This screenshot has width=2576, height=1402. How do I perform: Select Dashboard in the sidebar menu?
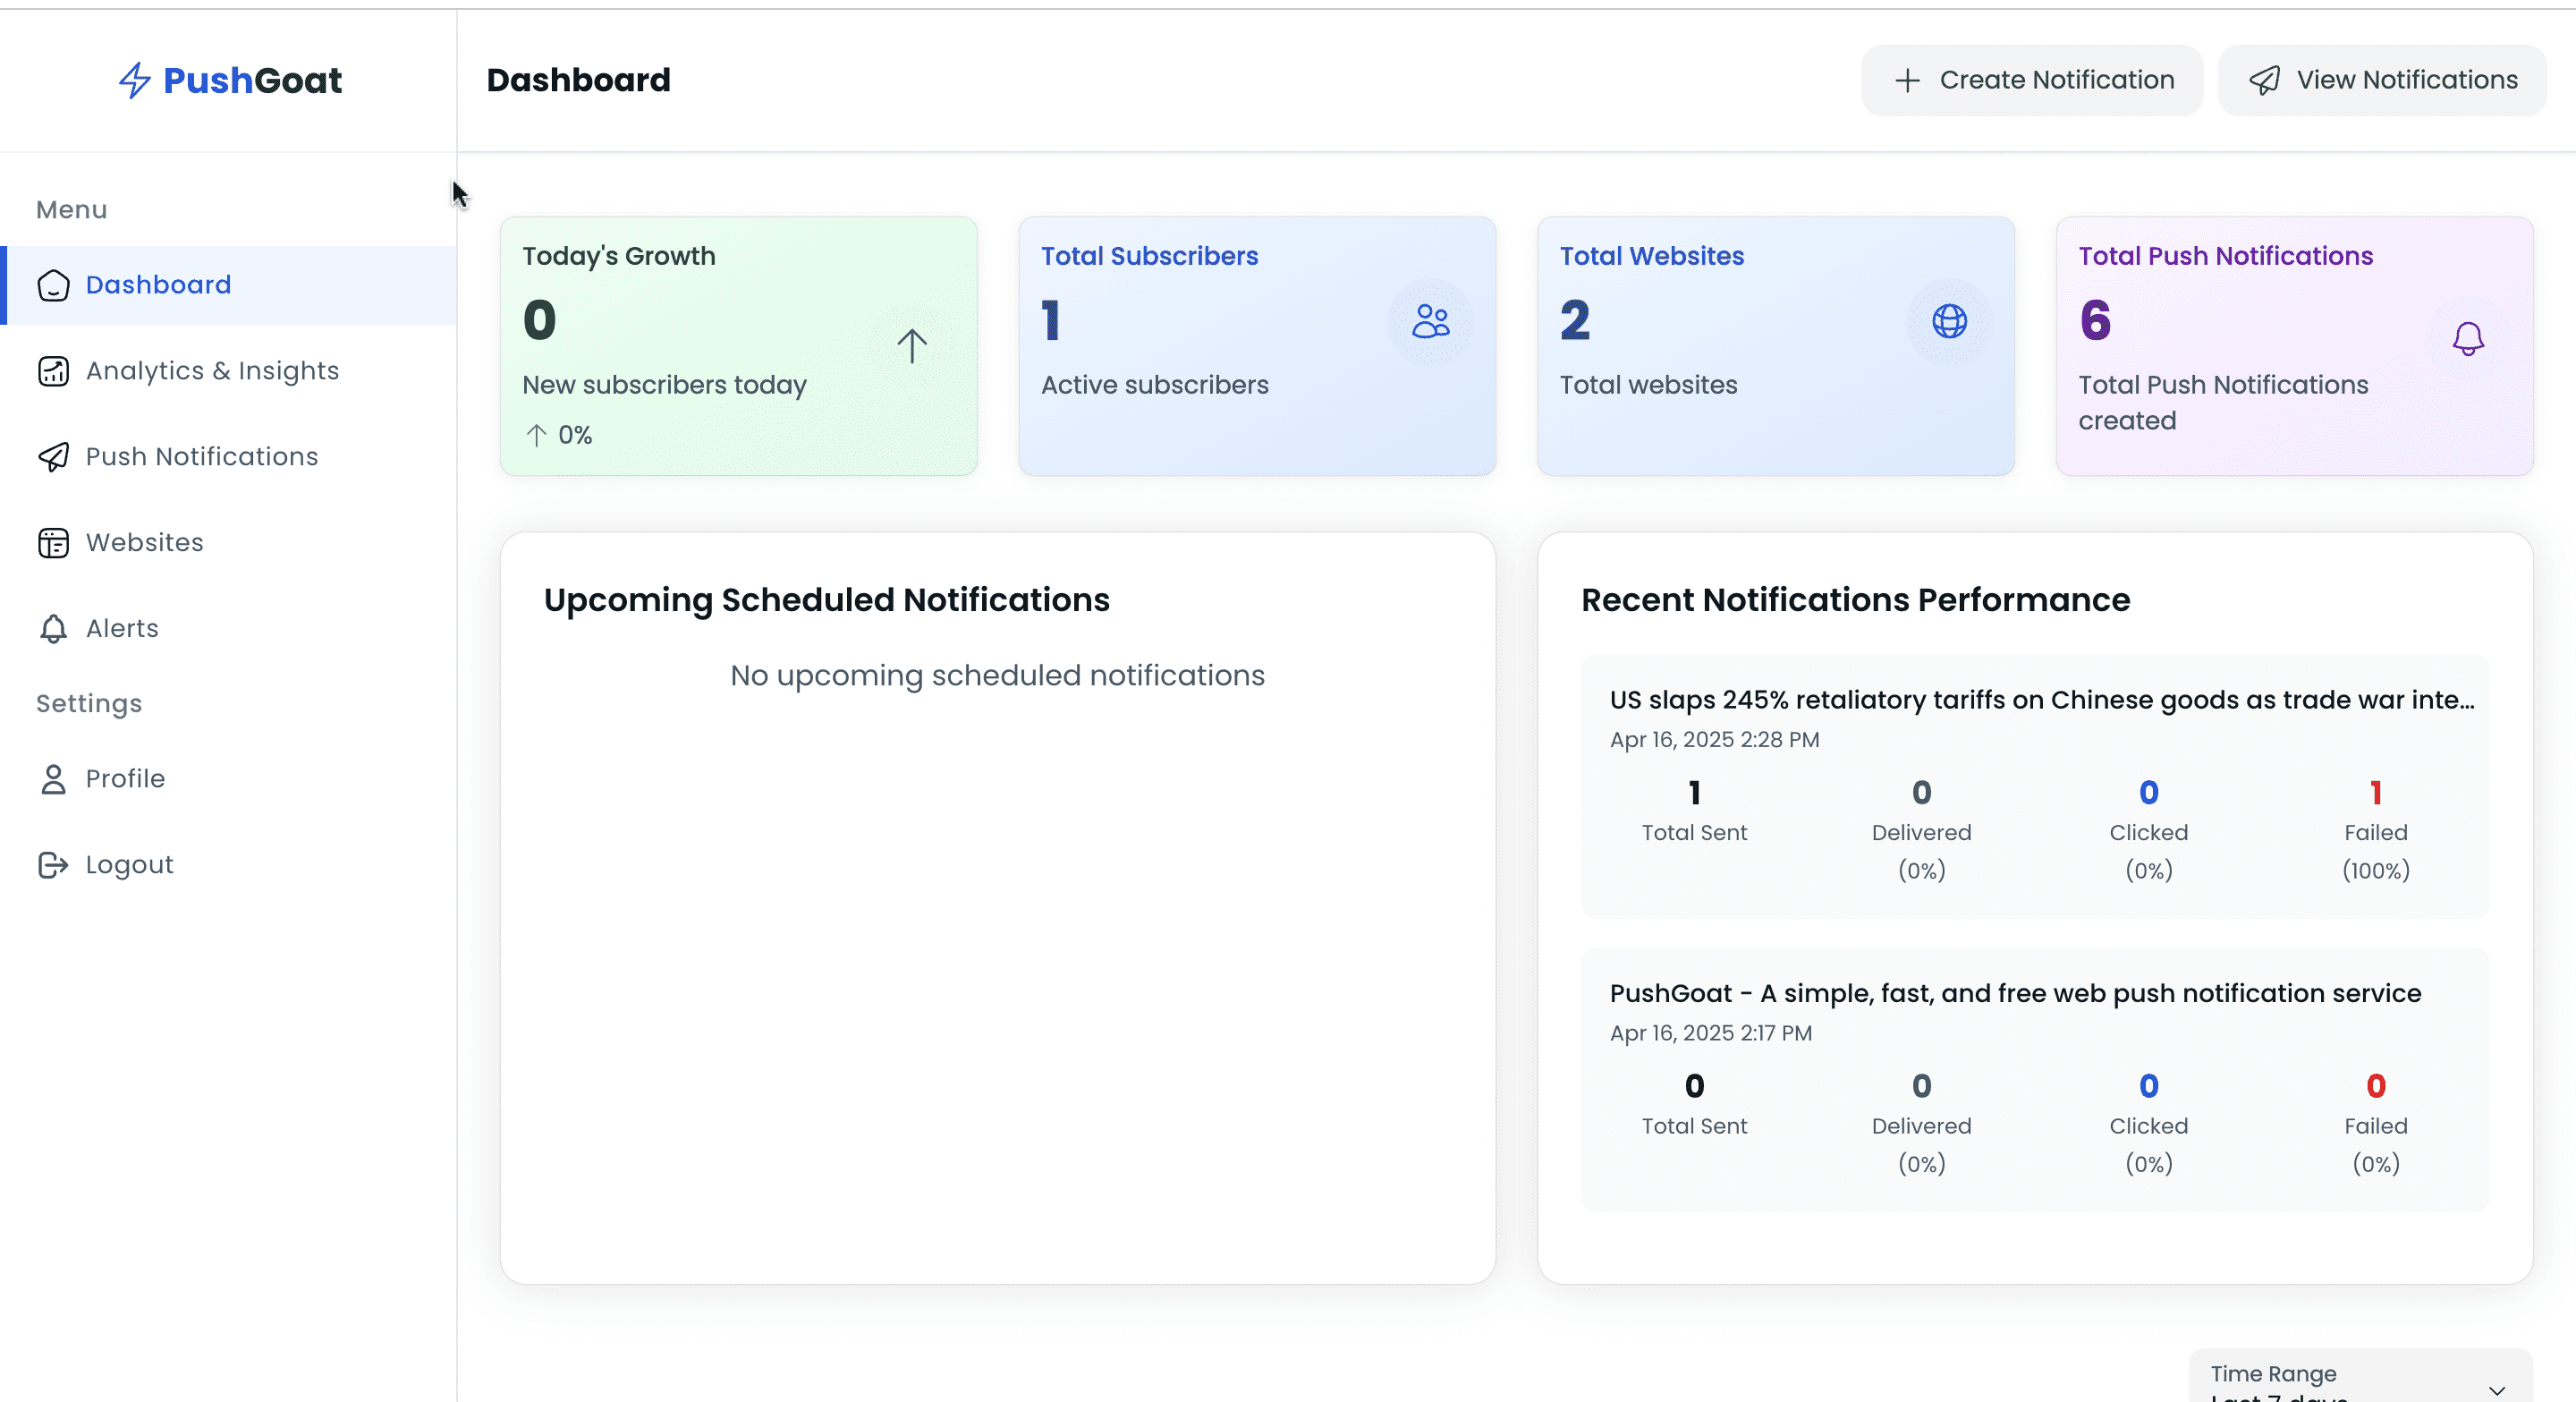click(158, 285)
